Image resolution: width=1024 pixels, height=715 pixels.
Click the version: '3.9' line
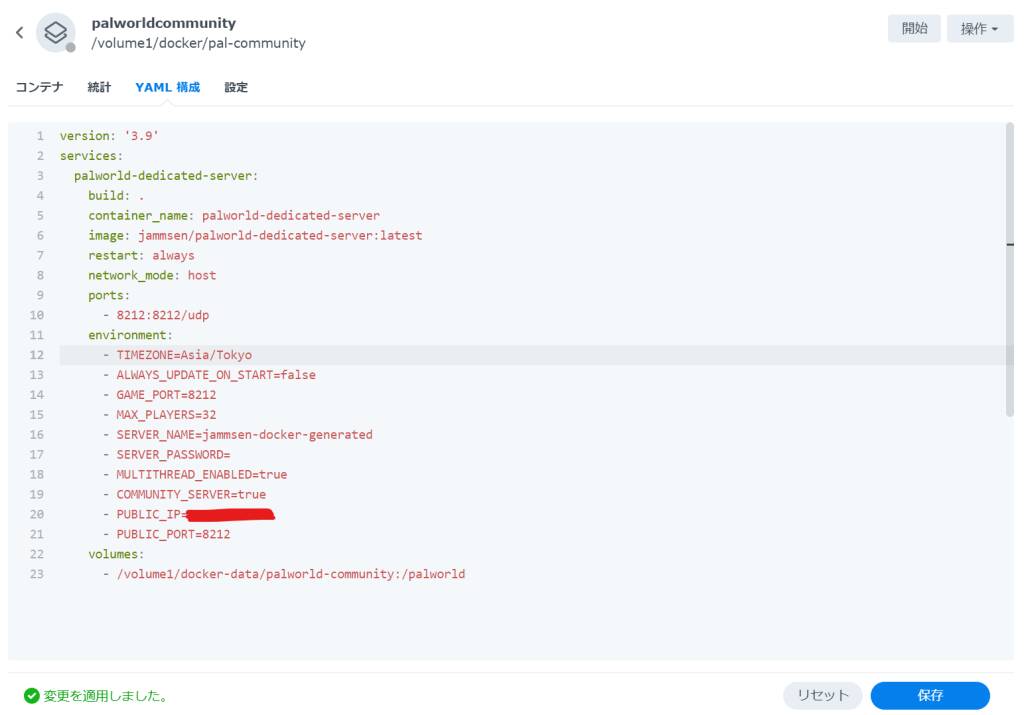coord(109,136)
